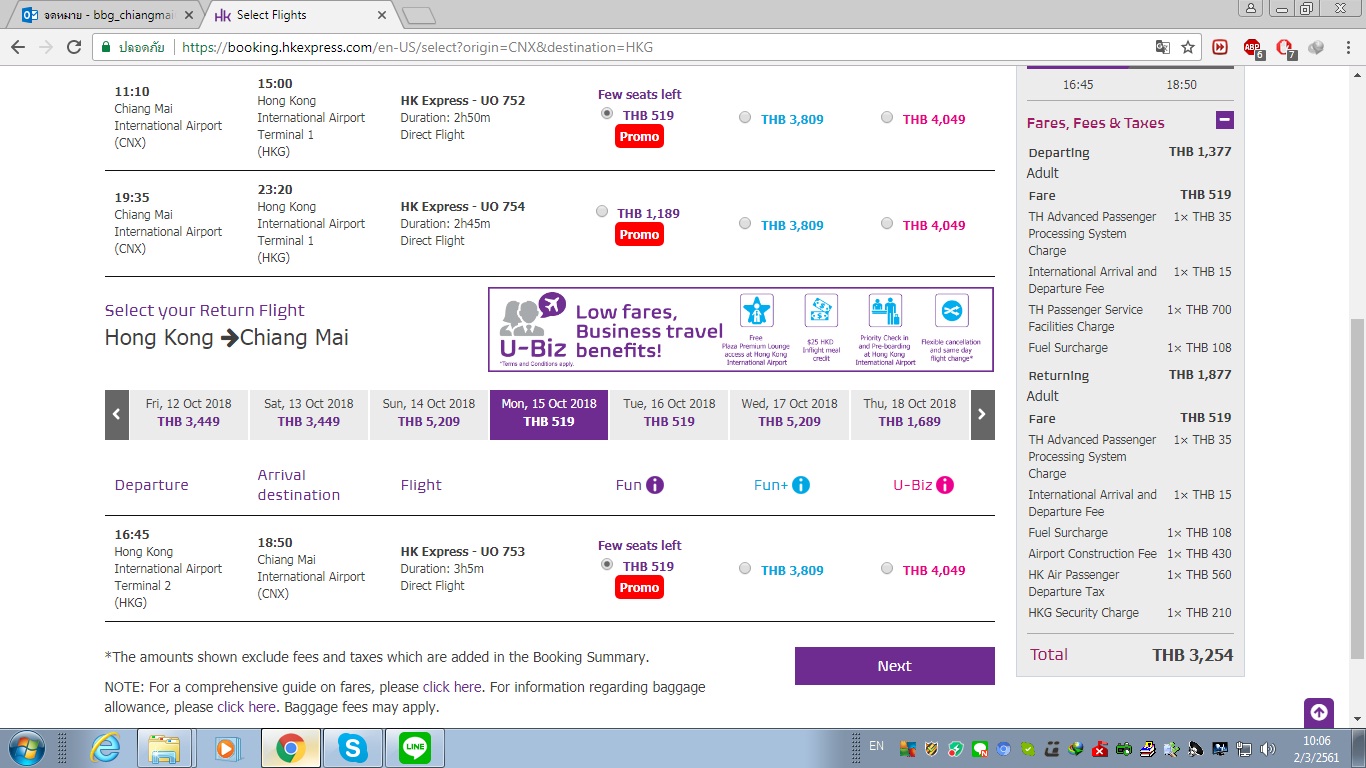
Task: Open the network tray icon
Action: pyautogui.click(x=1245, y=749)
